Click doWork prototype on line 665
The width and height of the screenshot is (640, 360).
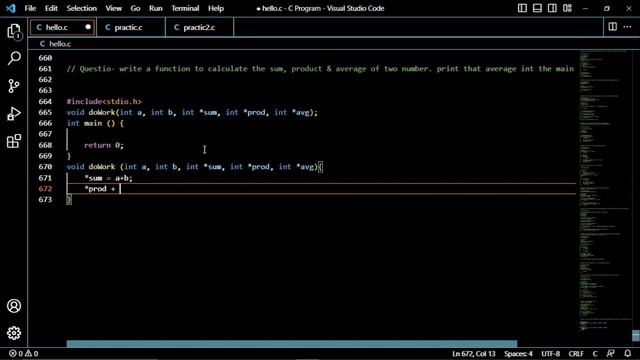click(x=192, y=112)
